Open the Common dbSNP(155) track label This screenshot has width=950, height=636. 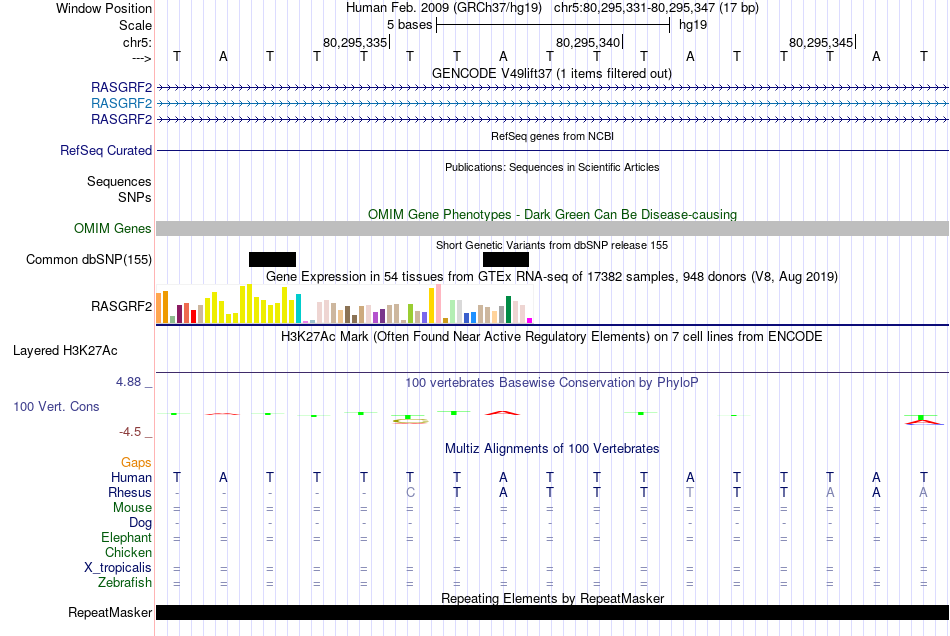[x=89, y=259]
